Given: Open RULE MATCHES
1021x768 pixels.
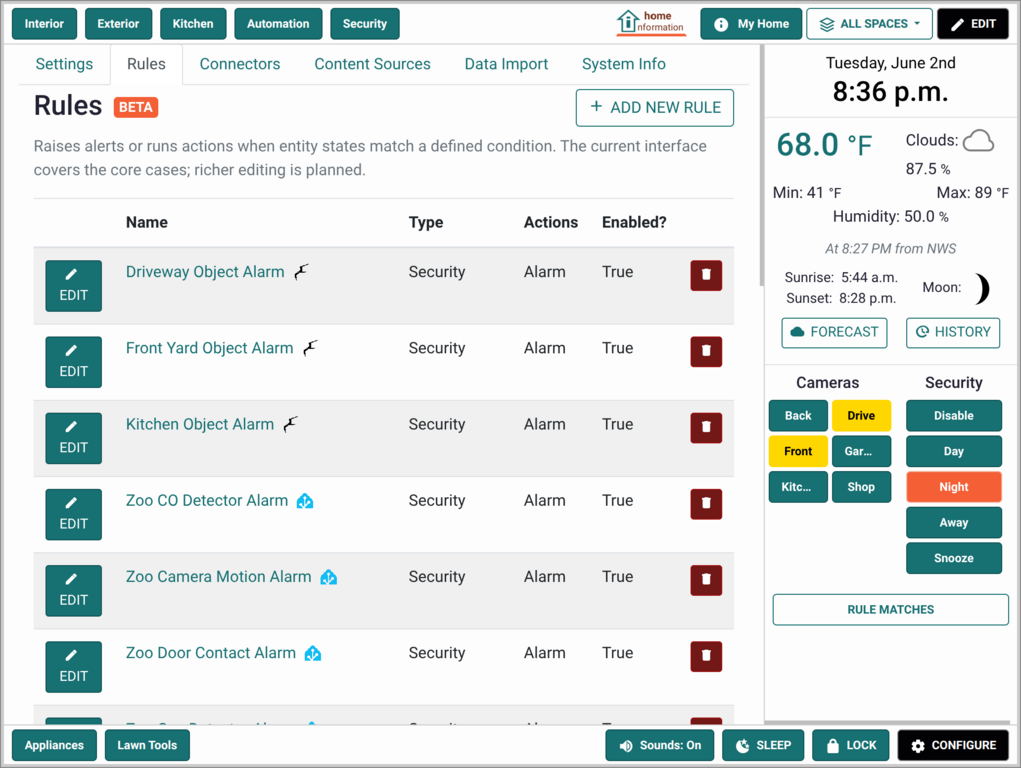Looking at the screenshot, I should [x=890, y=610].
